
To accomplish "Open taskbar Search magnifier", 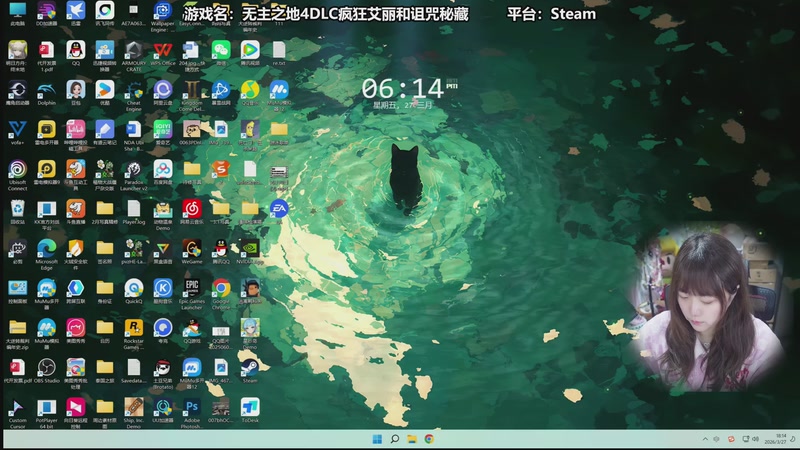I will coord(394,439).
